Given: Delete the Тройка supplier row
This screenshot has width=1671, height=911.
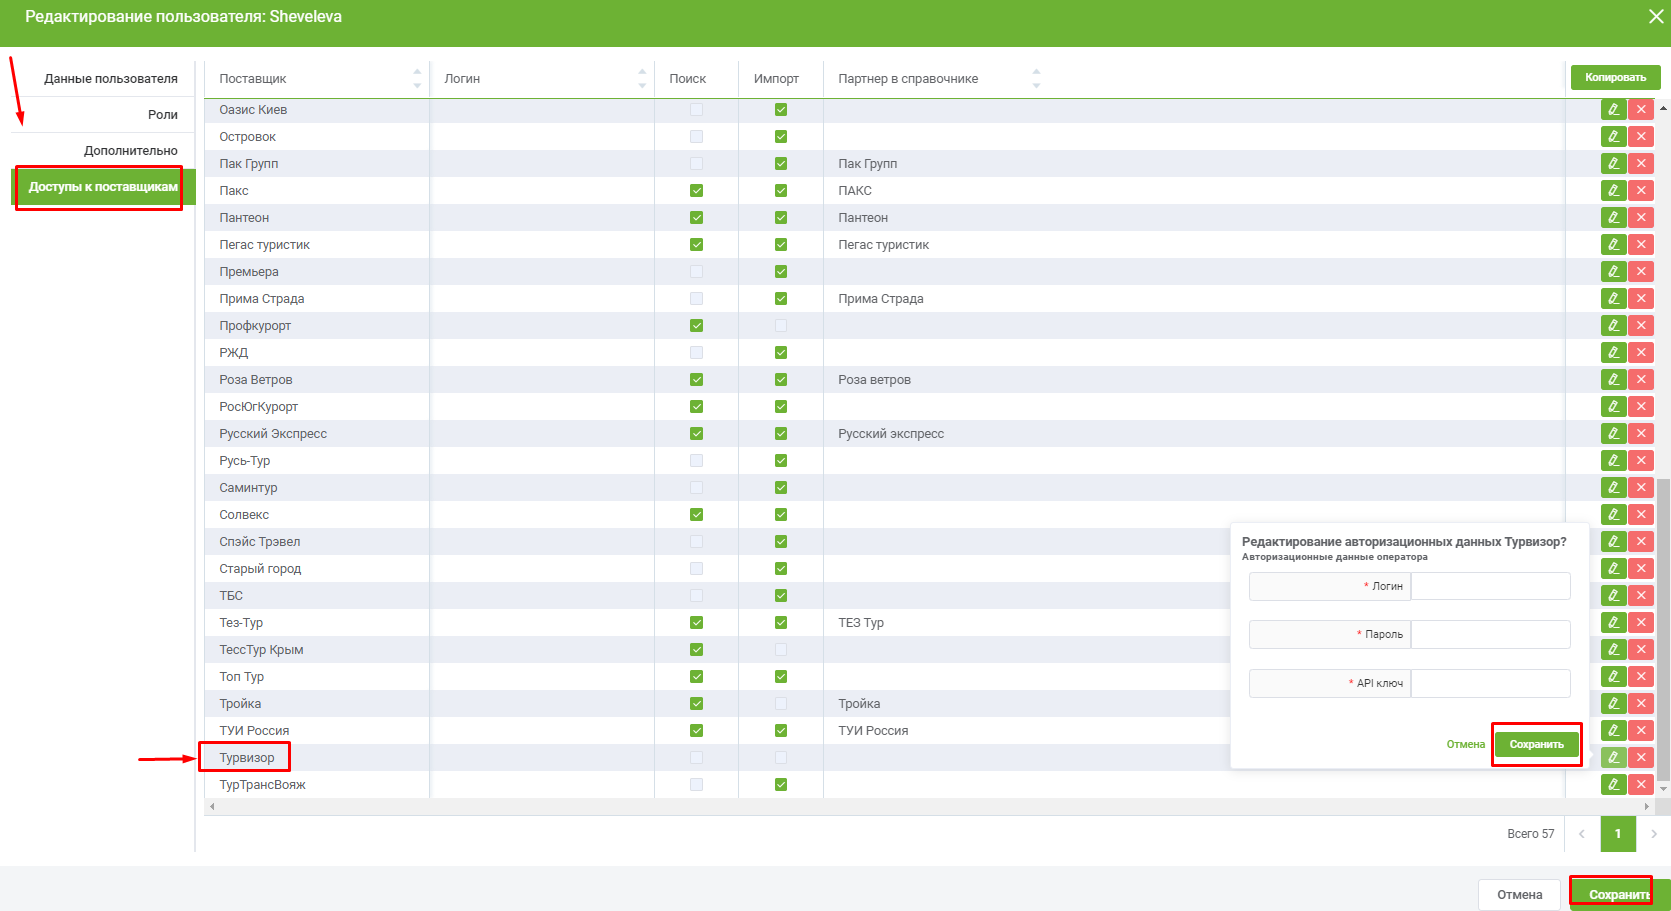Looking at the screenshot, I should [1641, 704].
